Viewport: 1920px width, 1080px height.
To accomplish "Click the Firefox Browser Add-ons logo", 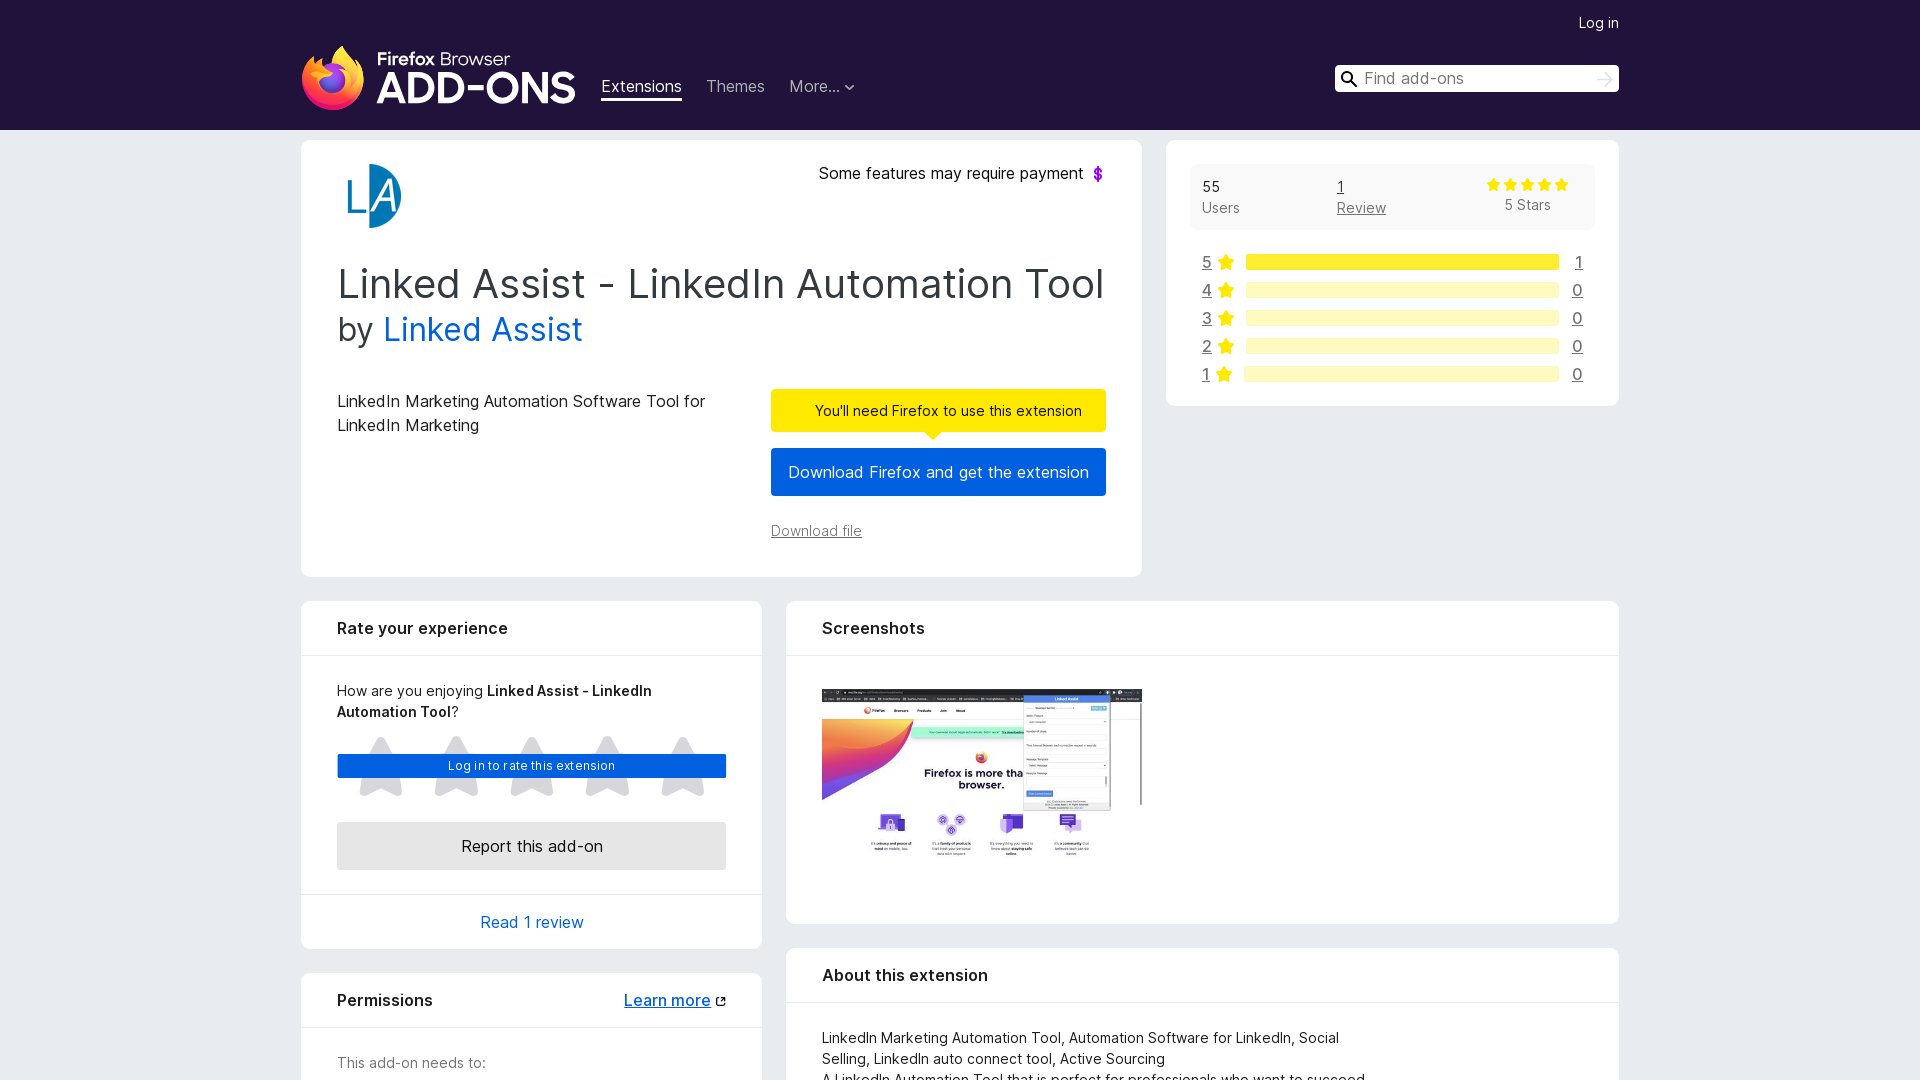I will (438, 78).
